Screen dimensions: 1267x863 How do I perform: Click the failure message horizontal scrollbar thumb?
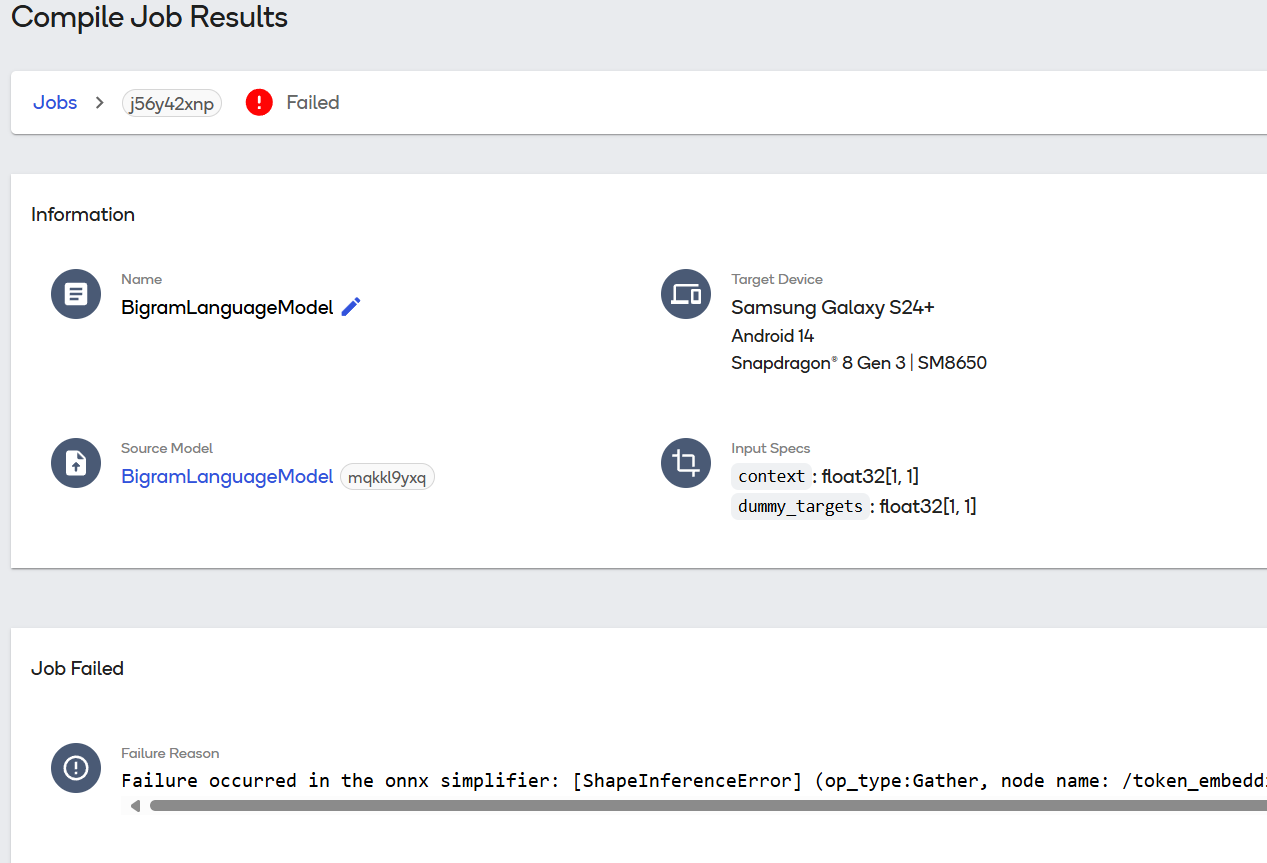coord(700,806)
